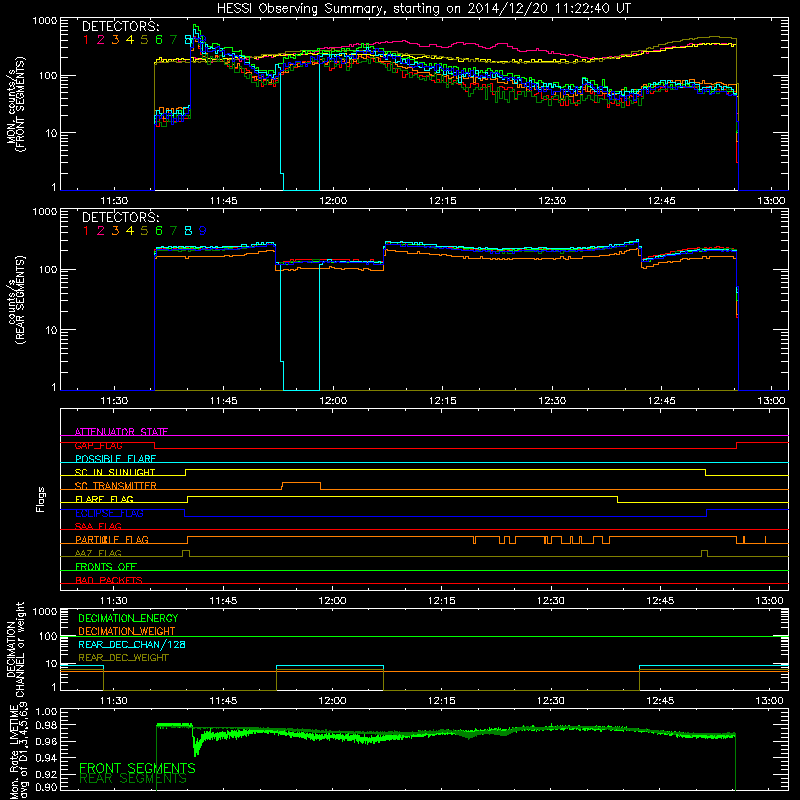Pick detector 3 in the front segments legend

(x=115, y=40)
